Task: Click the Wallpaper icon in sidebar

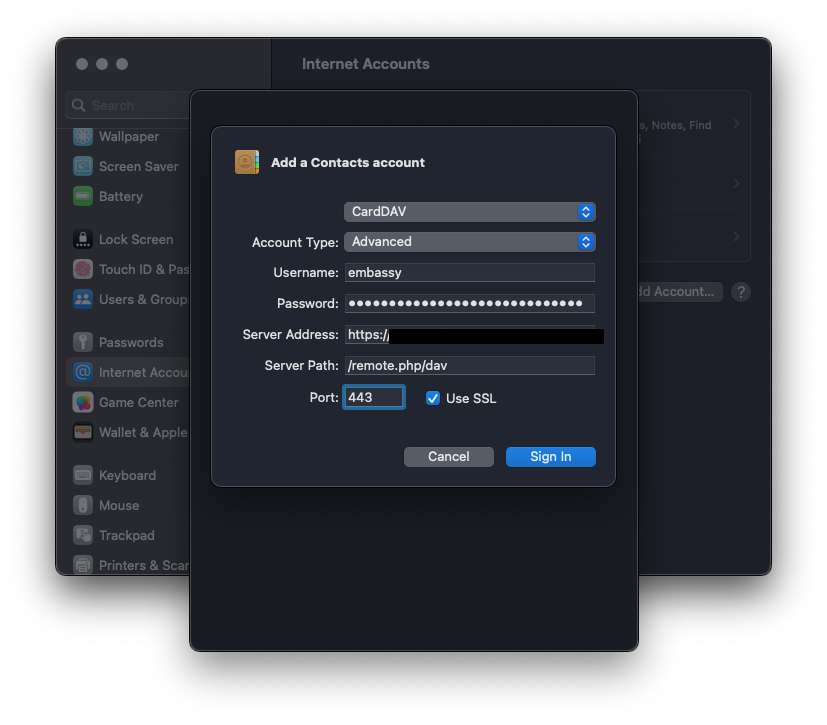Action: [x=83, y=136]
